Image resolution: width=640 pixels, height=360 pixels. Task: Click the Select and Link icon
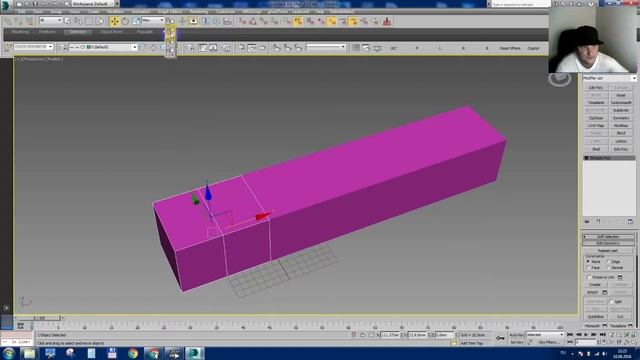[x=7, y=21]
